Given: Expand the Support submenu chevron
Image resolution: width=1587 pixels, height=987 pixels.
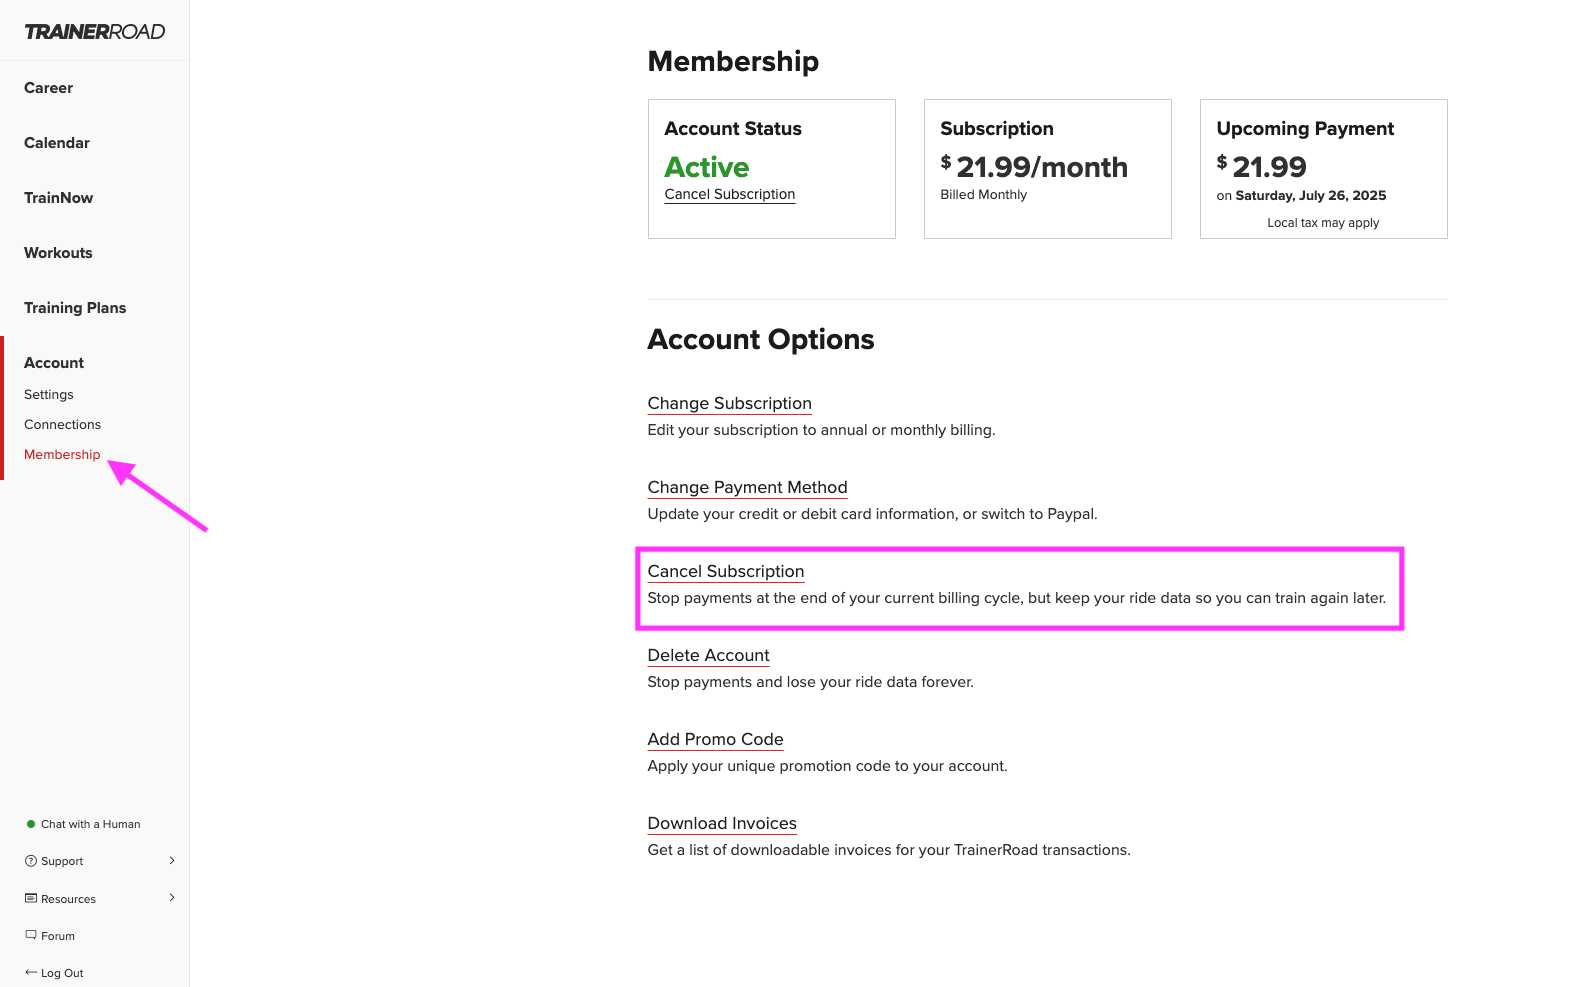Looking at the screenshot, I should (172, 860).
